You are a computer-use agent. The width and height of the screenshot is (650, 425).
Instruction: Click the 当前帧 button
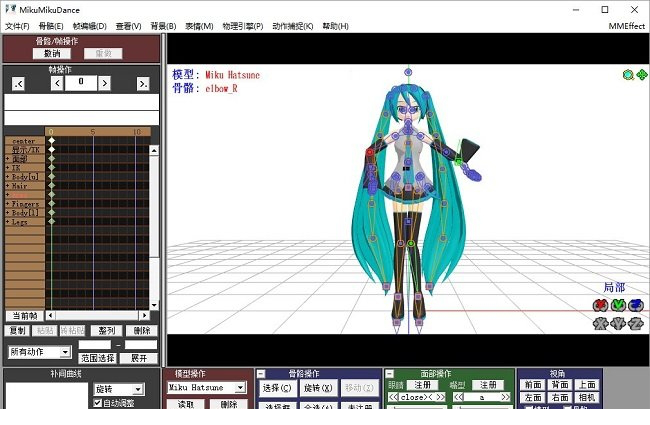tap(25, 316)
